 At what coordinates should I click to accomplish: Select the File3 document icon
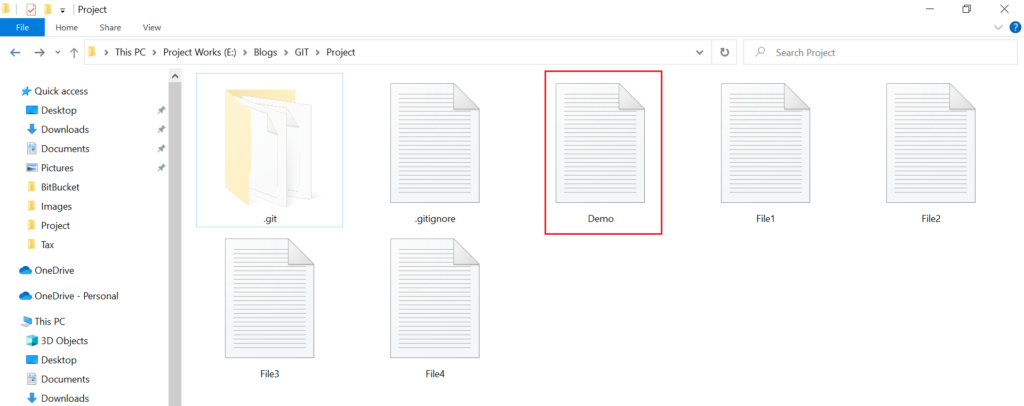269,301
